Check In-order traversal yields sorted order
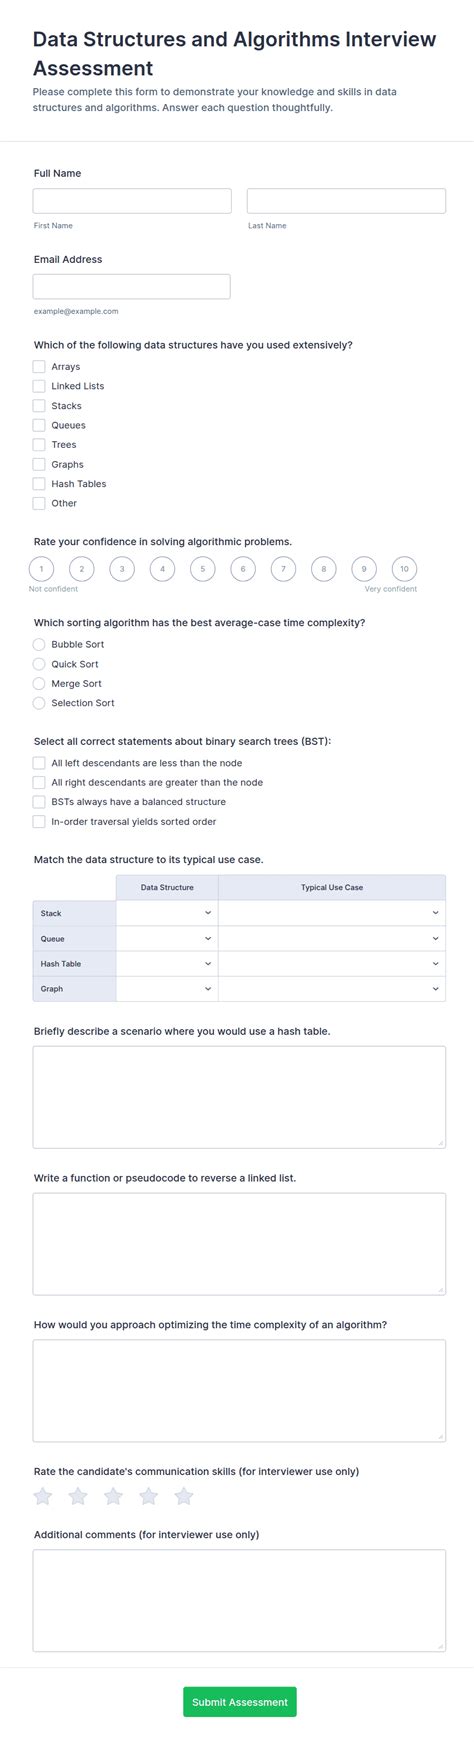Image resolution: width=474 pixels, height=1742 pixels. pyautogui.click(x=39, y=822)
